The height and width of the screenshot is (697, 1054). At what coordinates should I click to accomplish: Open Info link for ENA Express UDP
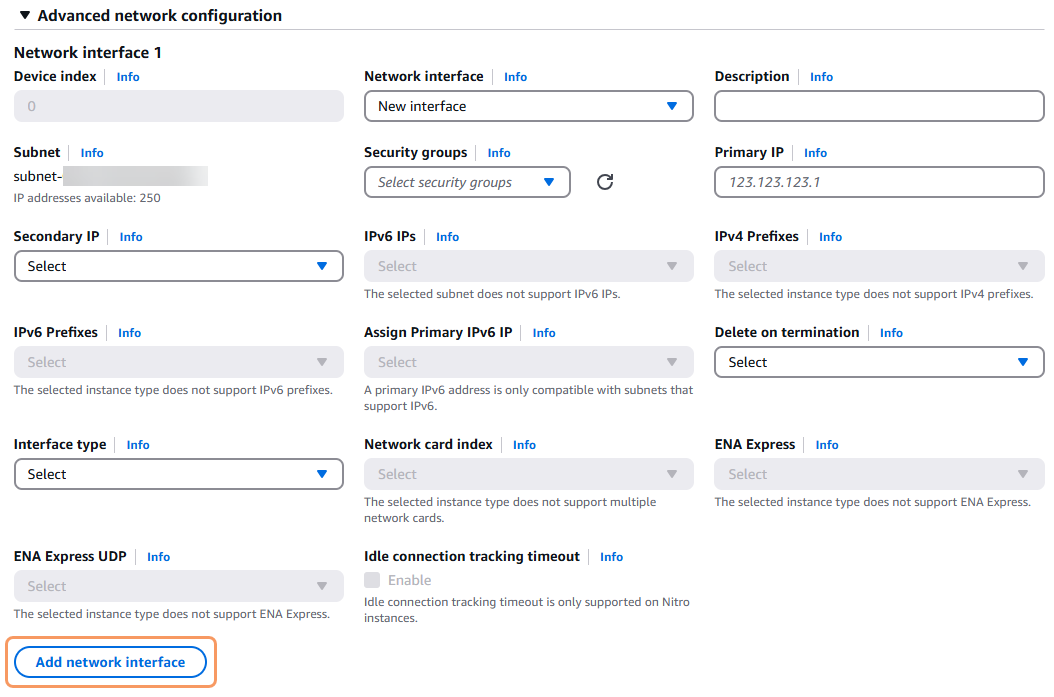coord(158,557)
